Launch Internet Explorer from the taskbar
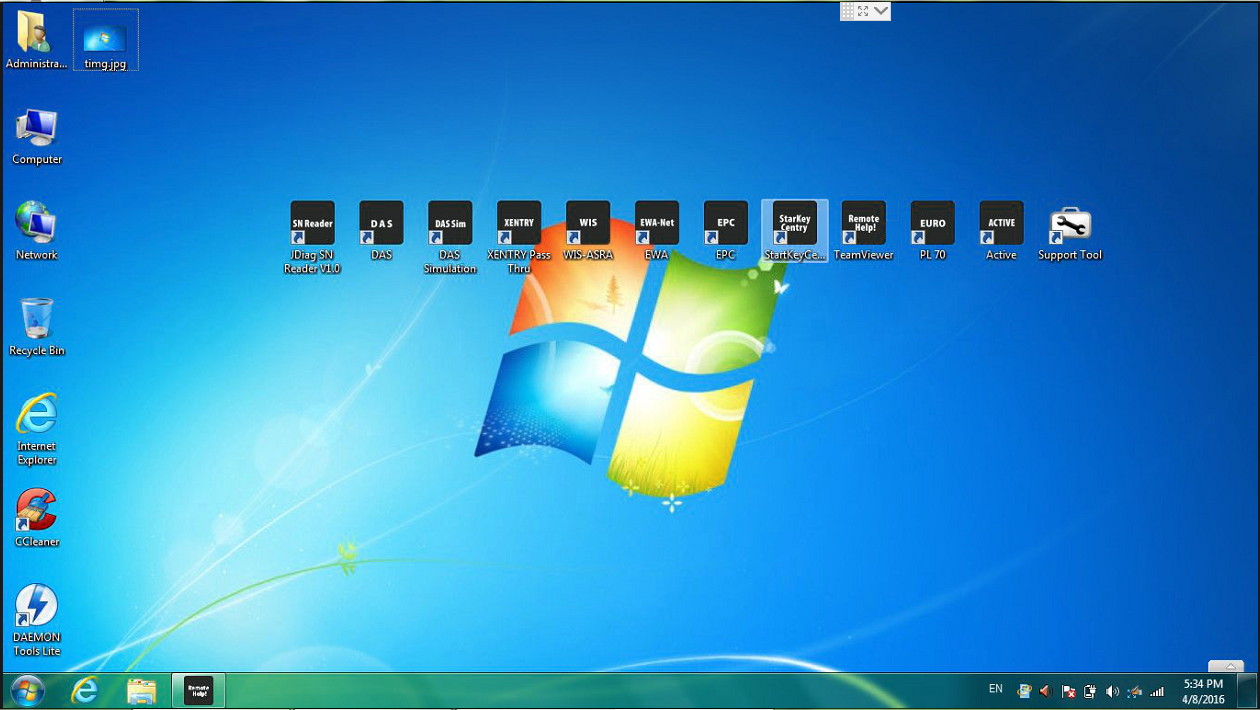 [x=85, y=690]
